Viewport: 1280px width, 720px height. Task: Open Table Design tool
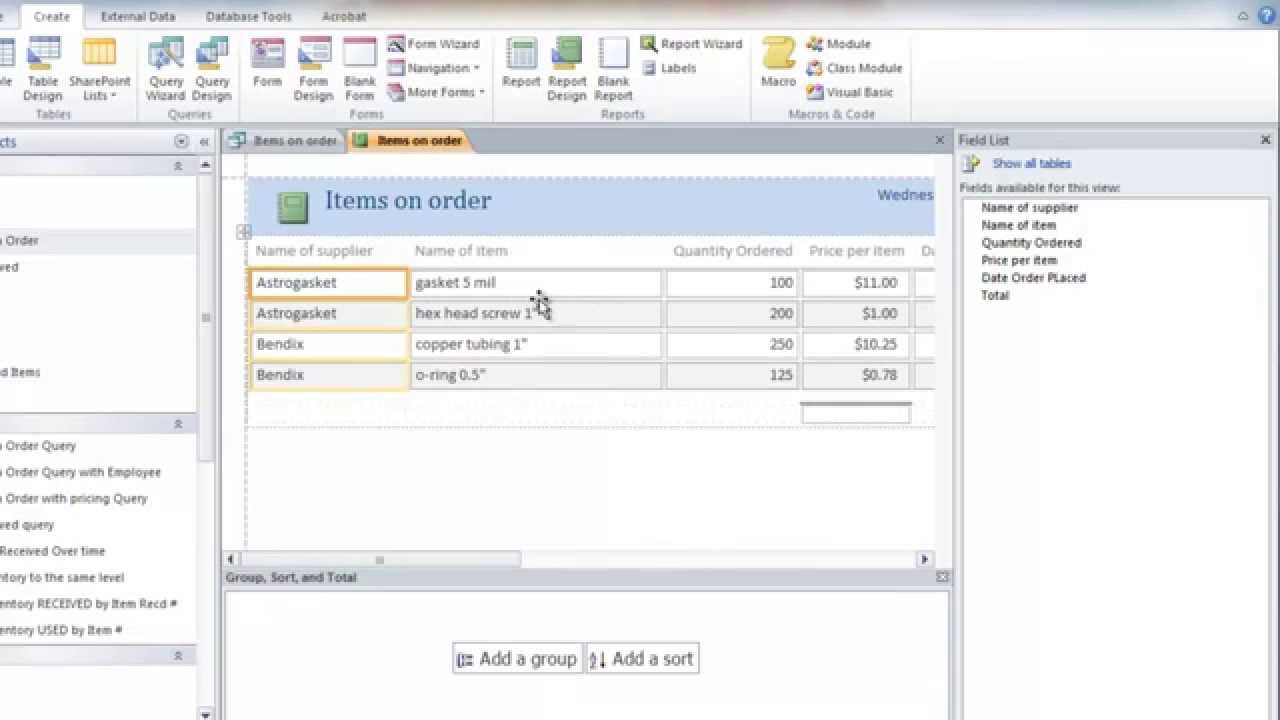click(43, 69)
